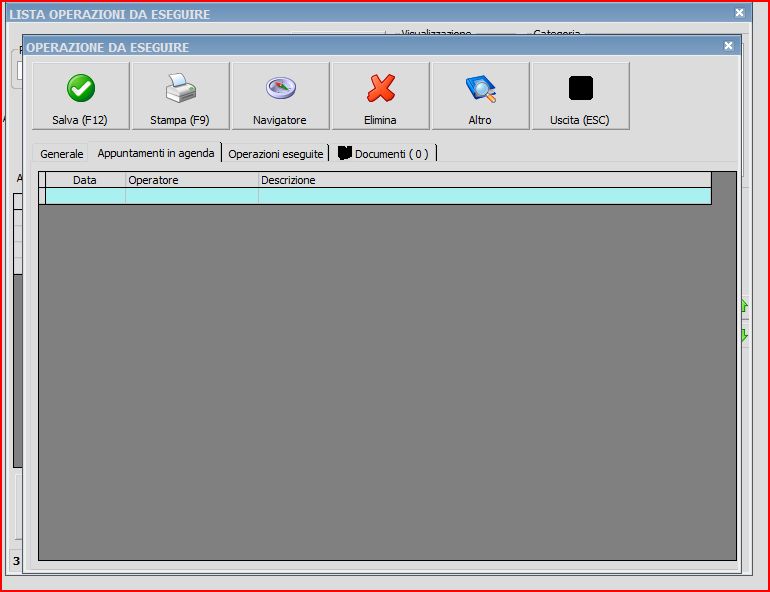
Task: Click green down arrow in Lista operazioni window
Action: [744, 335]
